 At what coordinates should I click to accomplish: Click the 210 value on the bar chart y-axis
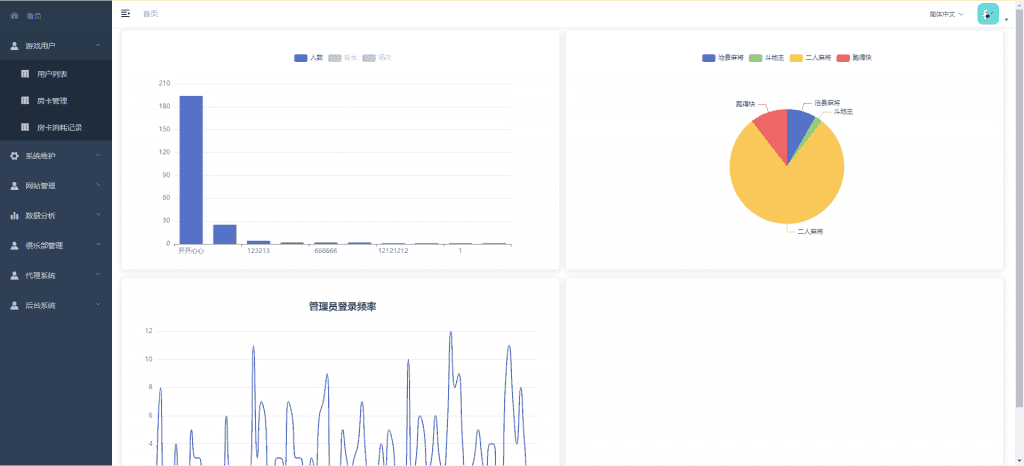pyautogui.click(x=164, y=84)
